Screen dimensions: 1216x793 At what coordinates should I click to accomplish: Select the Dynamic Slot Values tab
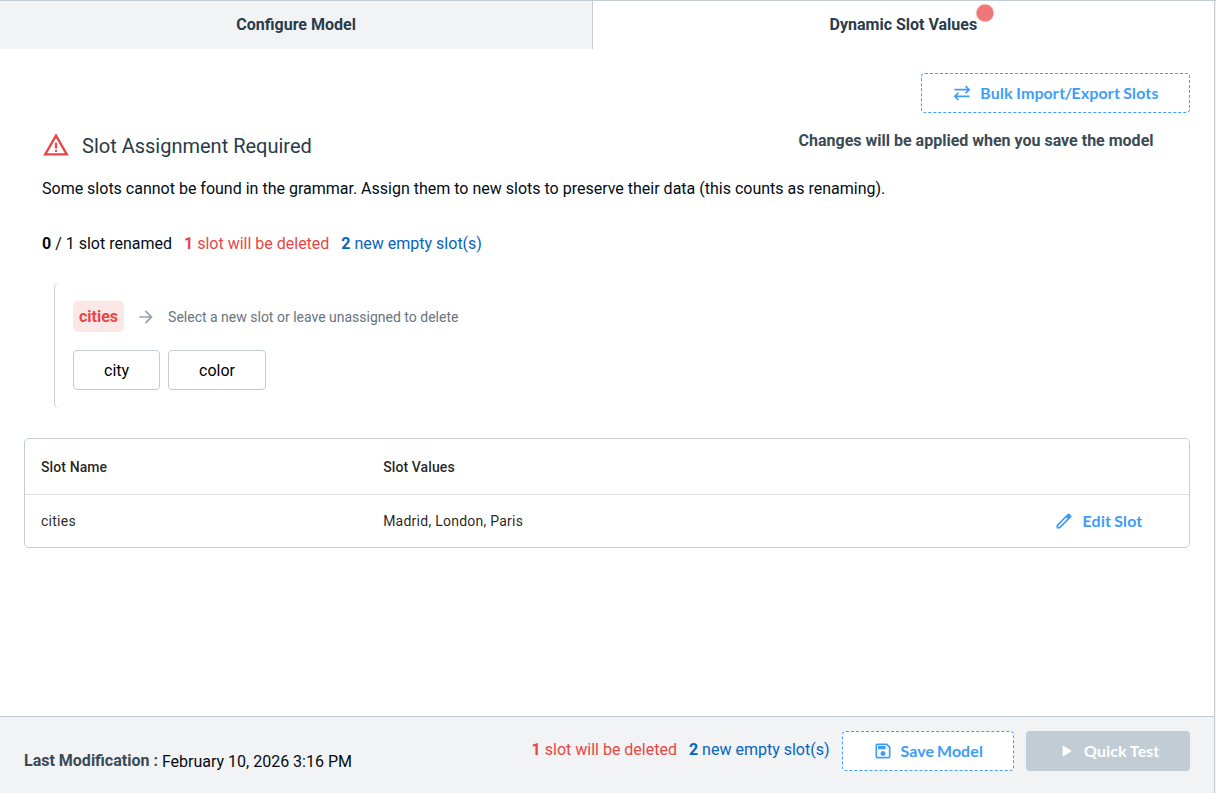click(x=903, y=24)
